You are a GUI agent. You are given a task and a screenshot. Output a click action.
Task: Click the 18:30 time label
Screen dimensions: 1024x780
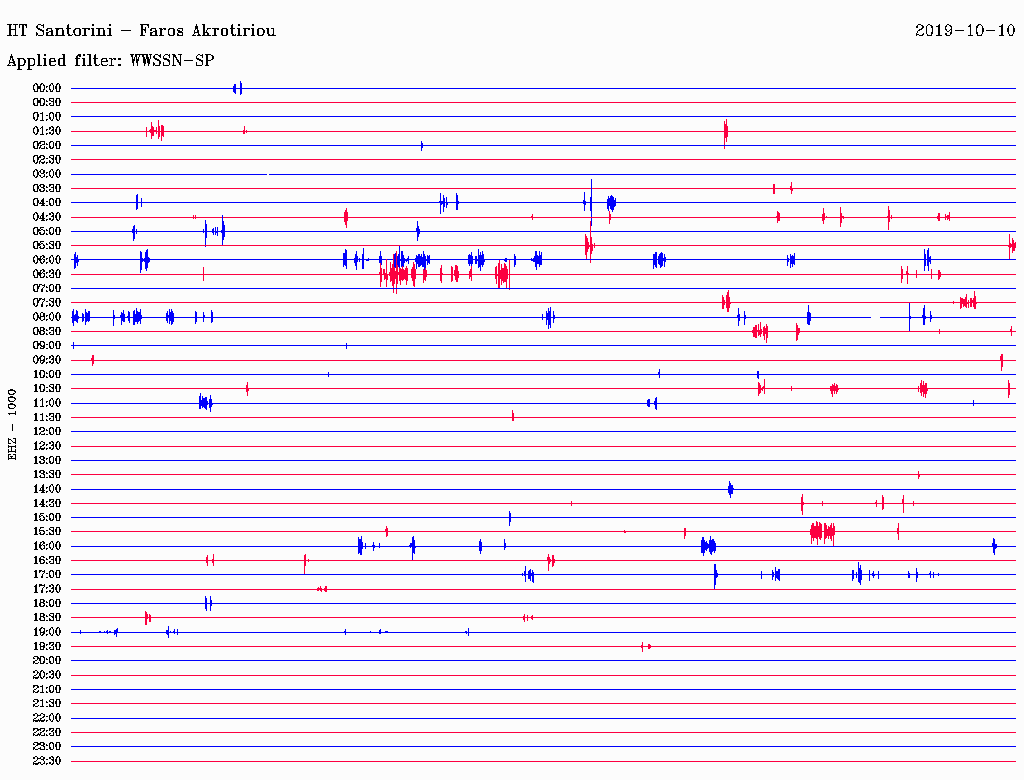coord(47,617)
